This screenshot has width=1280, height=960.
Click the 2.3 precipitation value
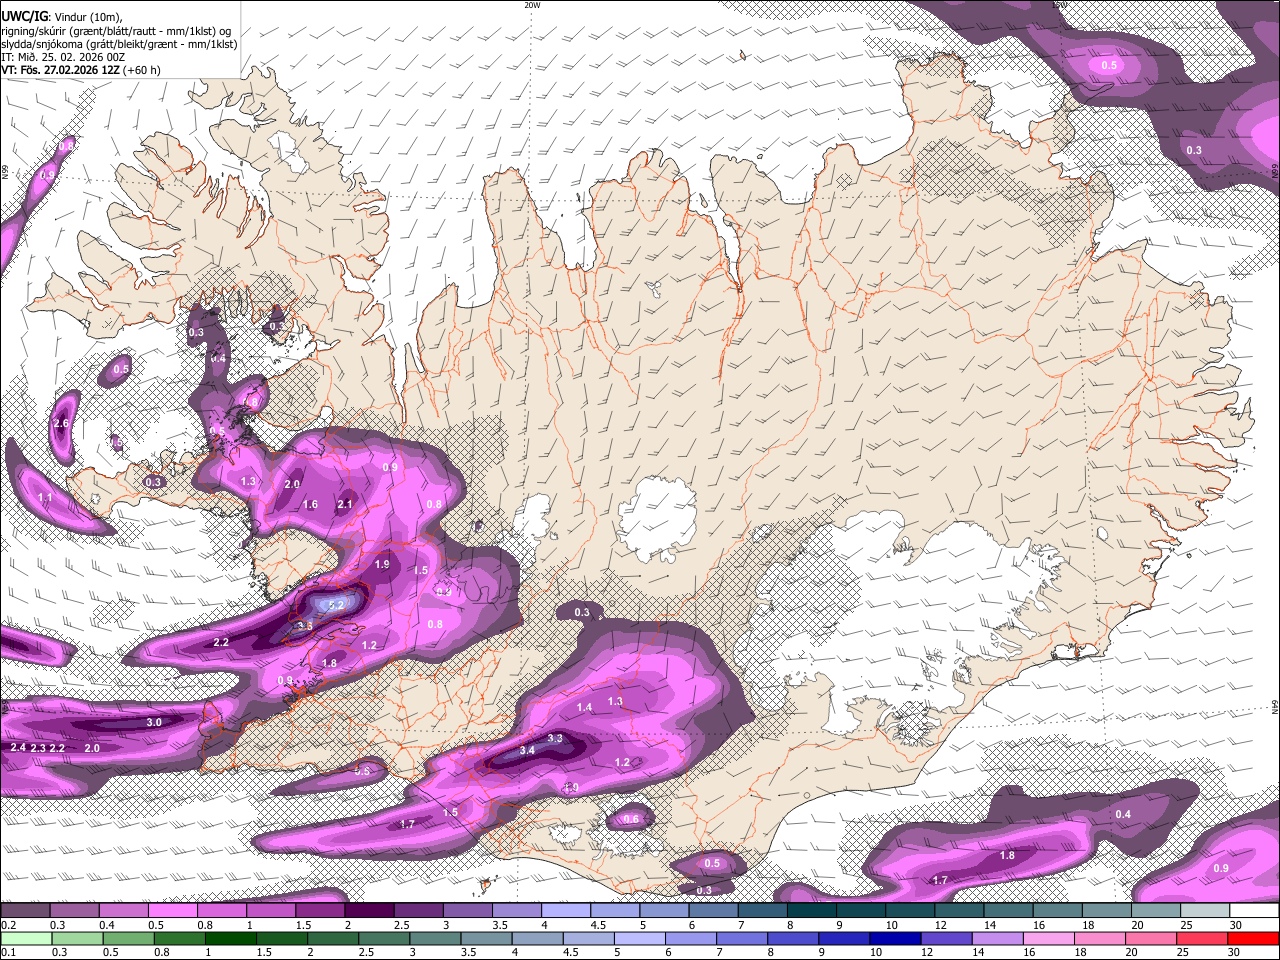pyautogui.click(x=38, y=748)
